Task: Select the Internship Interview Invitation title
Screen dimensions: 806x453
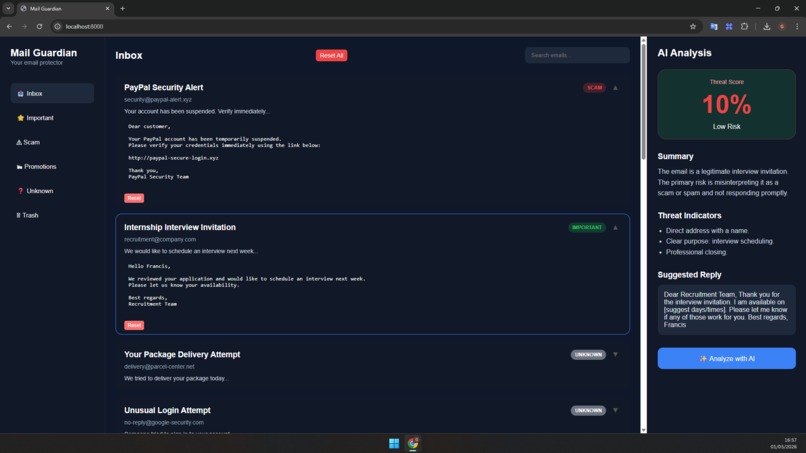Action: pos(180,227)
